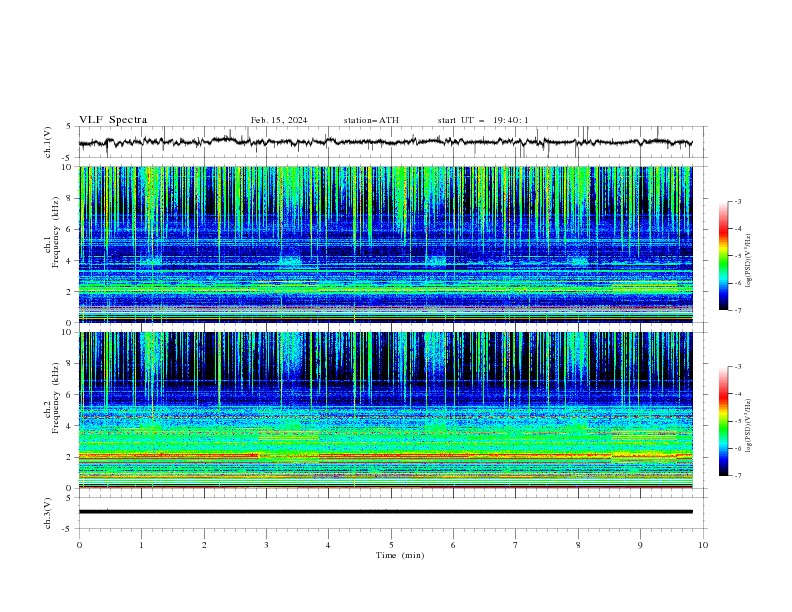Click the 'station=ATH' header label

coord(371,120)
